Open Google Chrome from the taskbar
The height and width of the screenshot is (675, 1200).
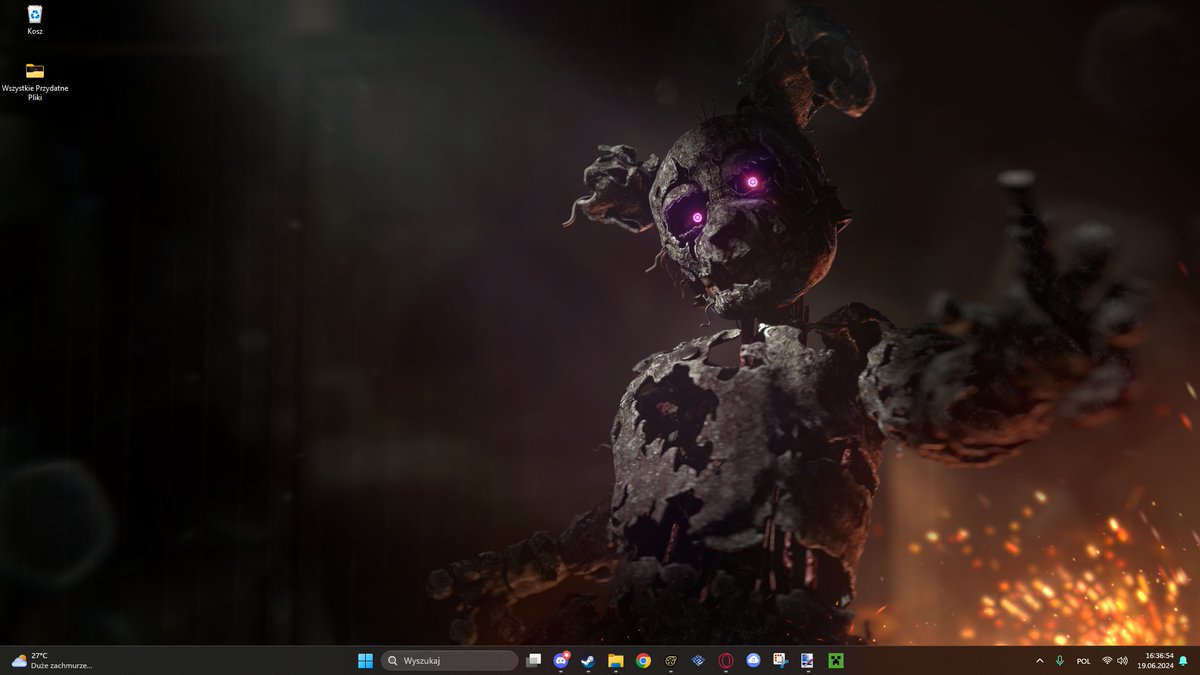pyautogui.click(x=643, y=660)
